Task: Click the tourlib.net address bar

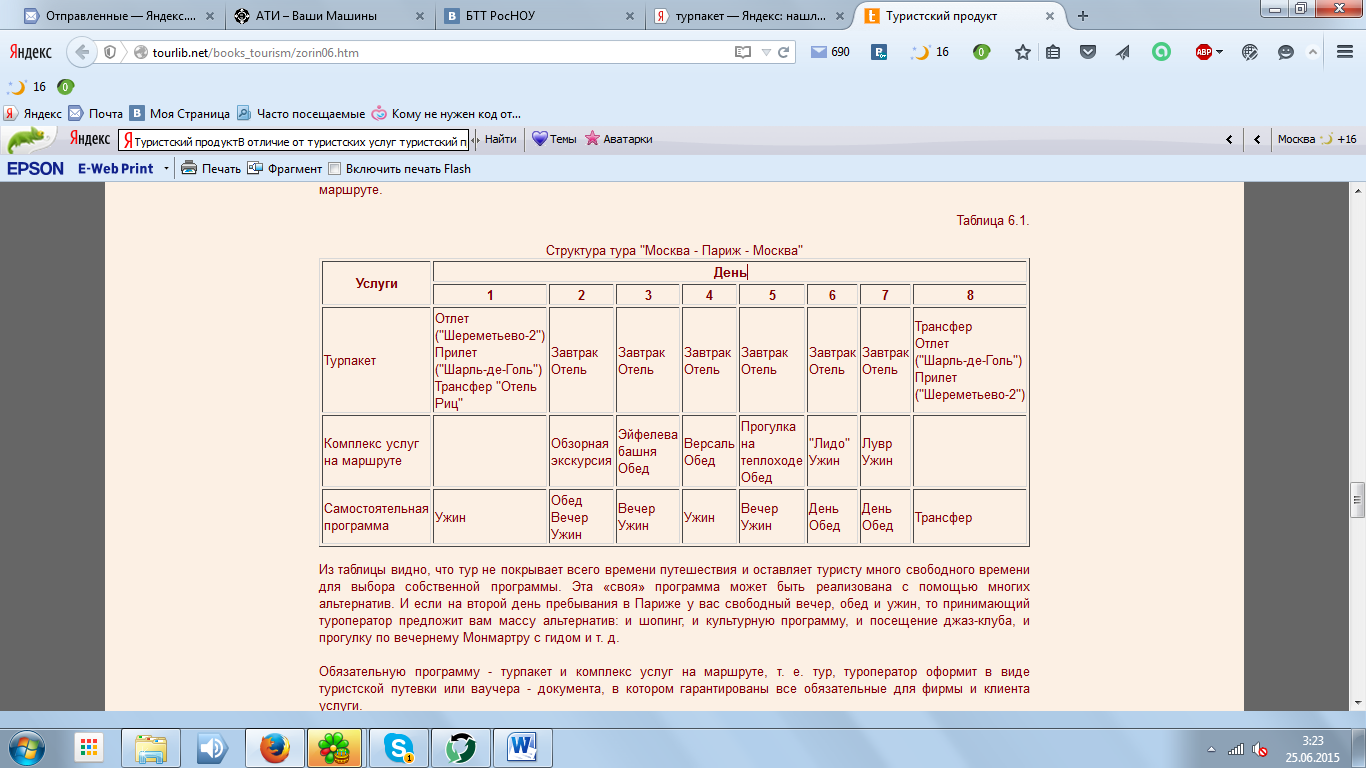Action: 430,52
